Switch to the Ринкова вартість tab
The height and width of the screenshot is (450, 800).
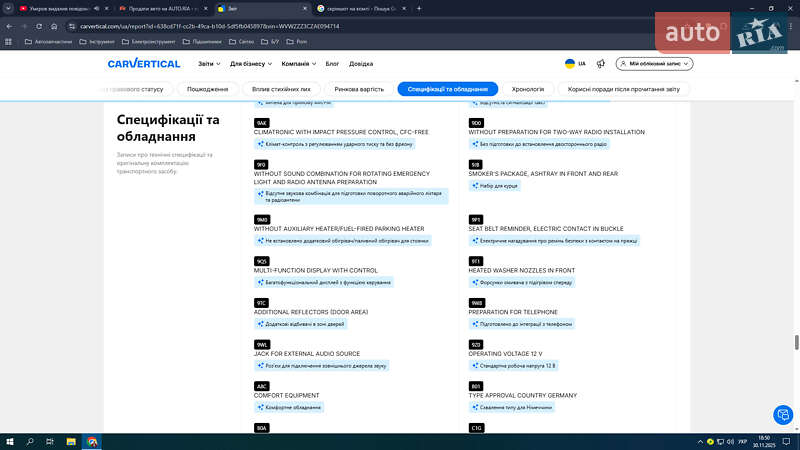click(358, 89)
